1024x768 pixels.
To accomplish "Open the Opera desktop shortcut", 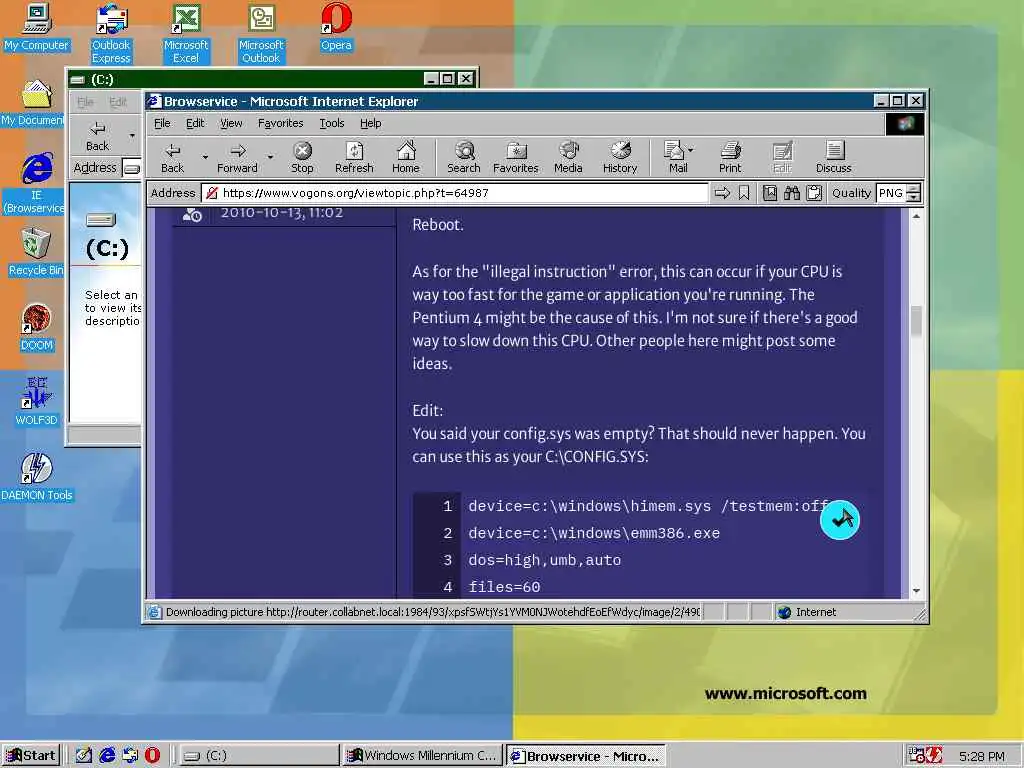I will click(336, 27).
